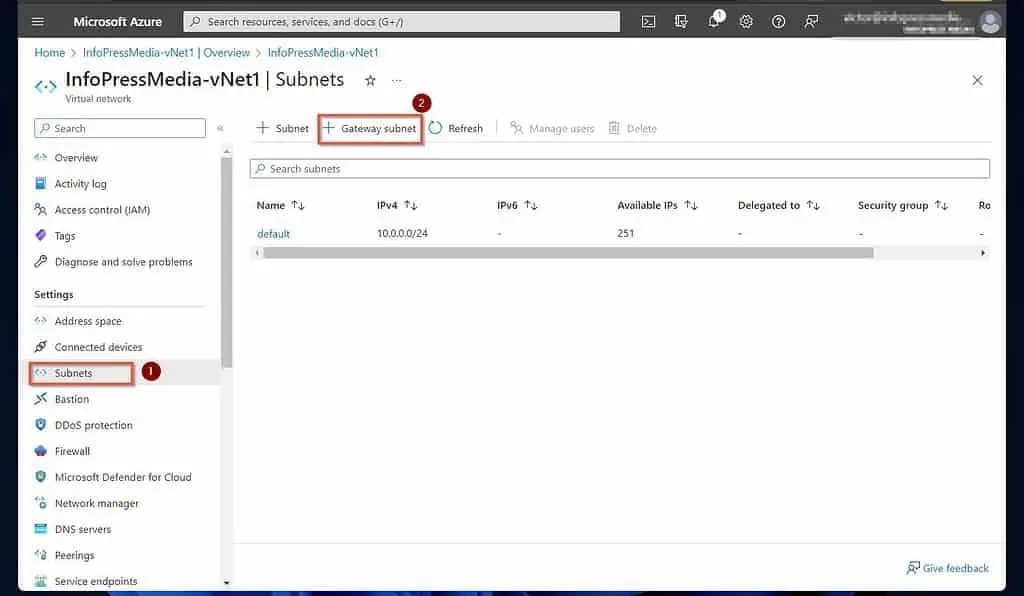The height and width of the screenshot is (596, 1024).
Task: Refresh the subnets list
Action: [457, 128]
